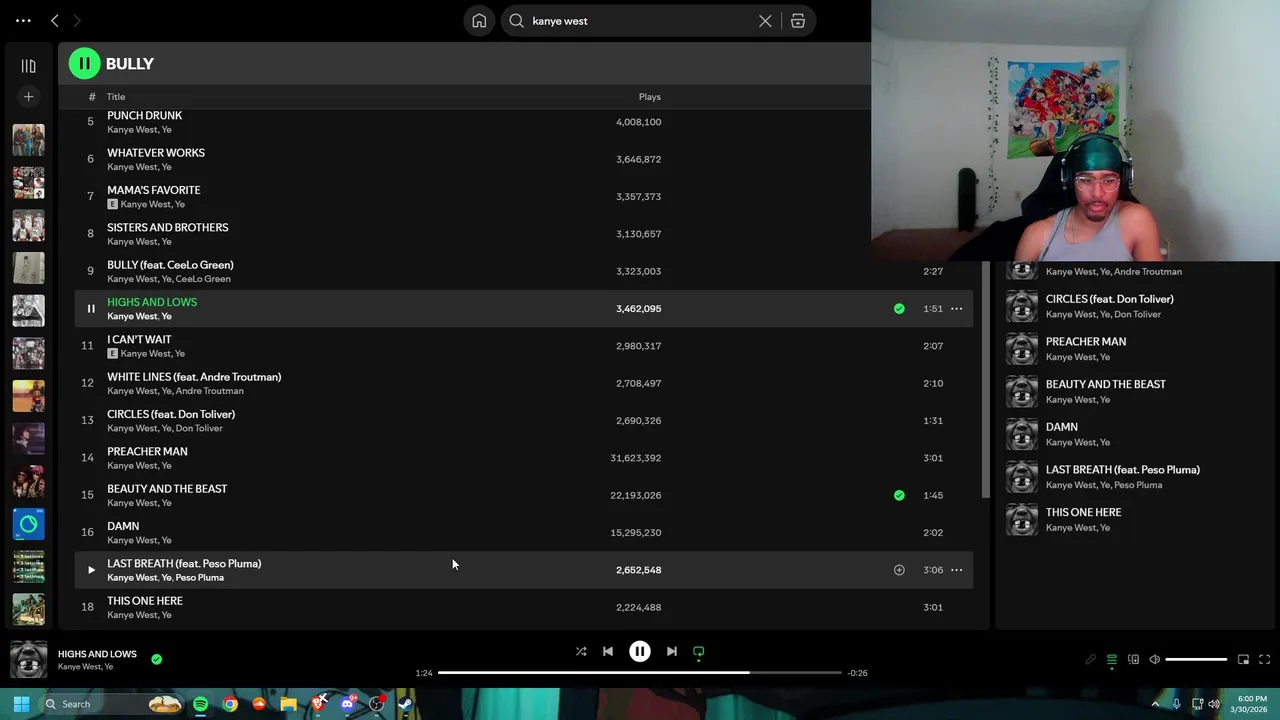
Task: Sort by Title column header
Action: pyautogui.click(x=116, y=97)
